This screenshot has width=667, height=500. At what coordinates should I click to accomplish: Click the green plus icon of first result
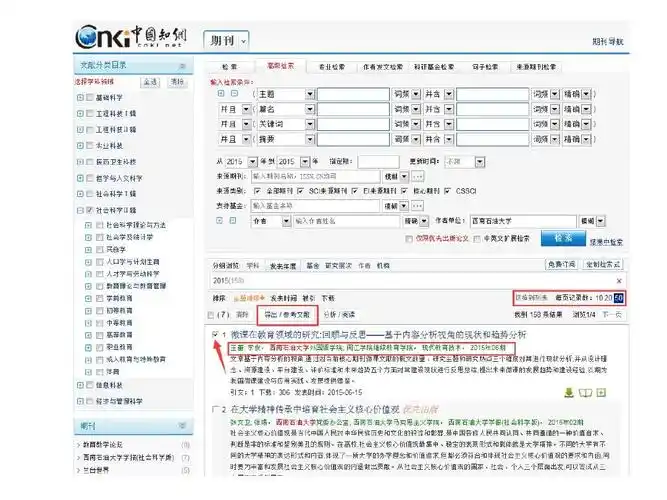[x=601, y=393]
